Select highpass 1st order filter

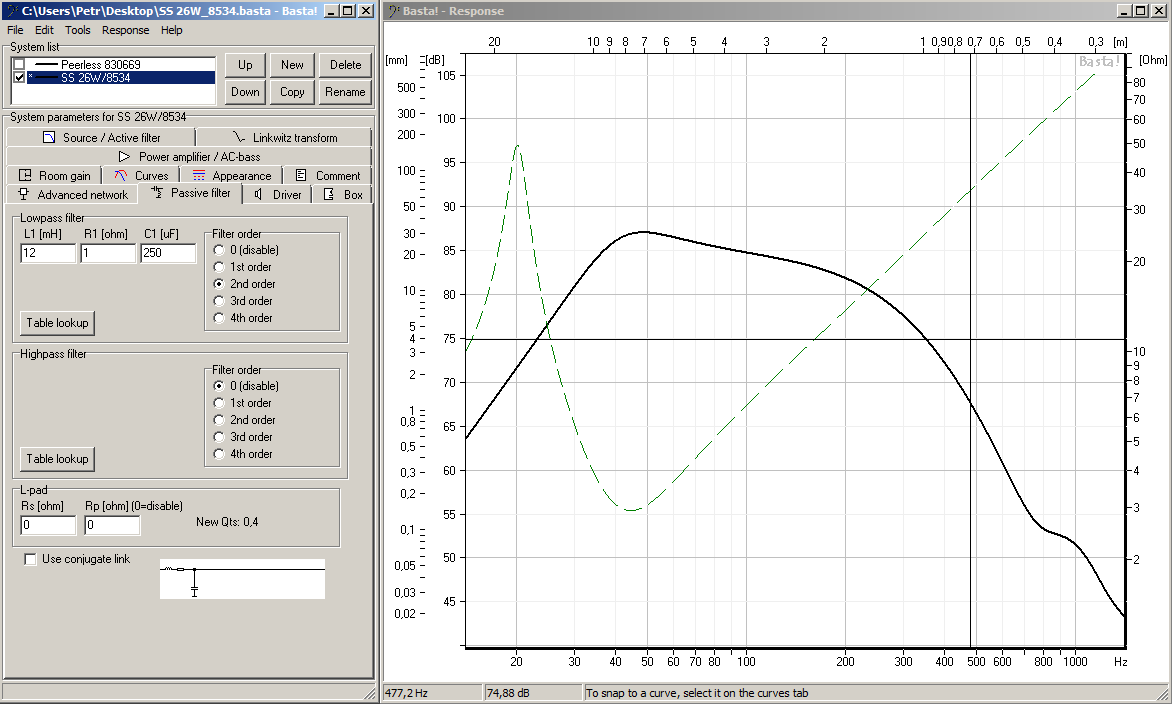pos(219,403)
